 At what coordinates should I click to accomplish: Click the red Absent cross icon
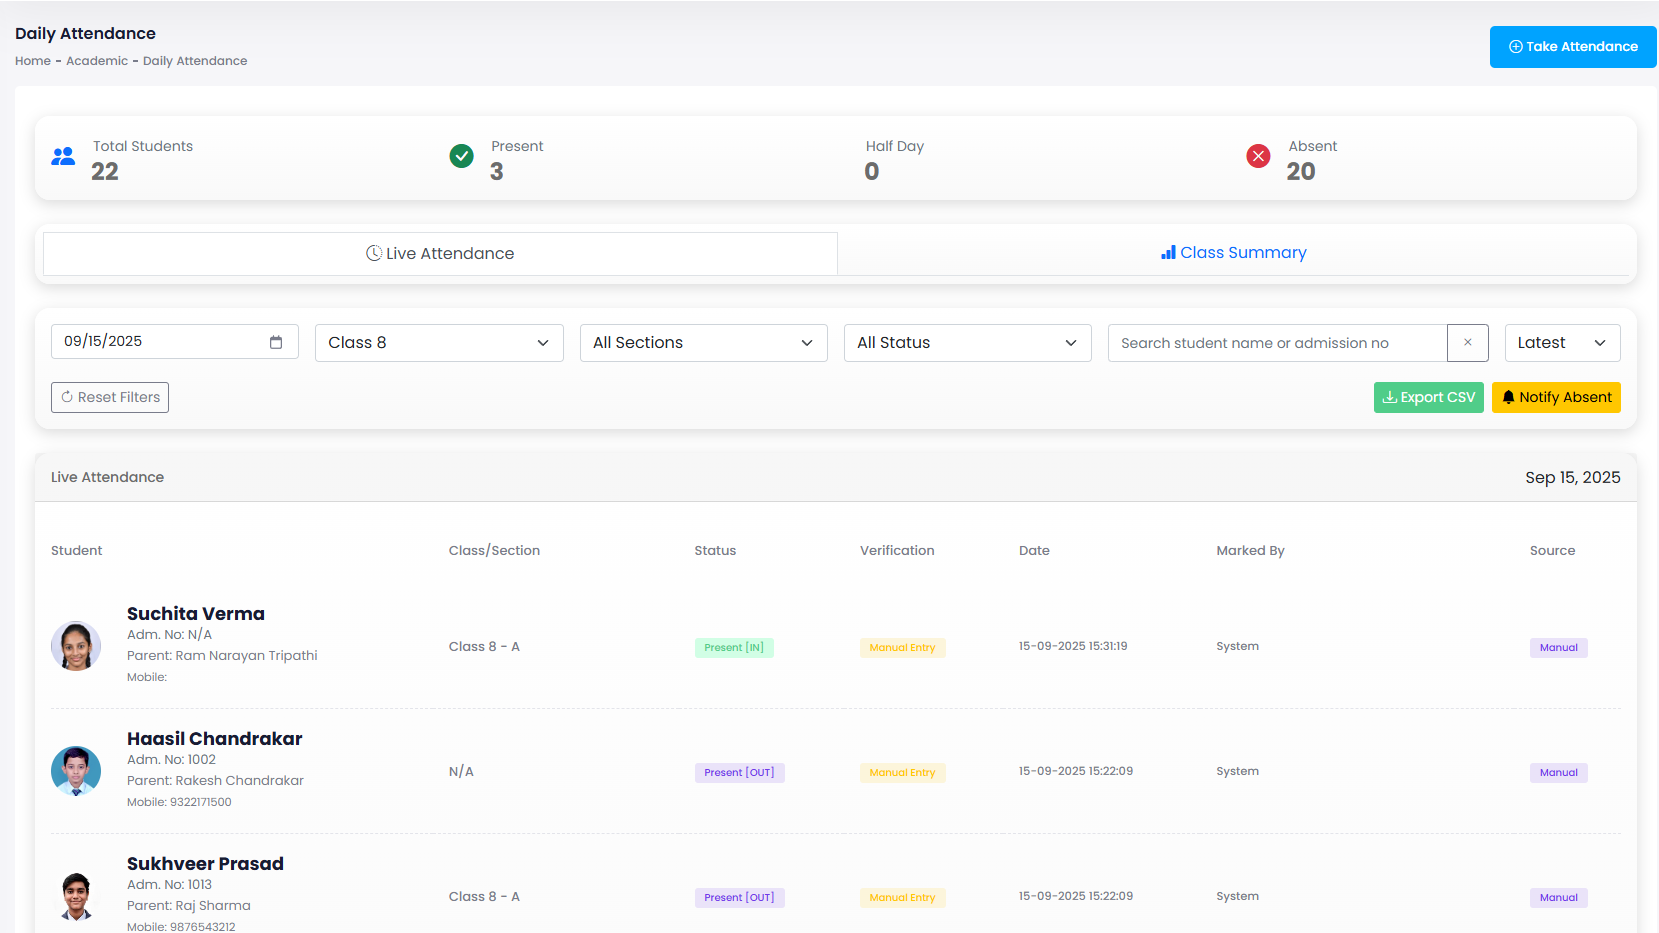tap(1258, 156)
